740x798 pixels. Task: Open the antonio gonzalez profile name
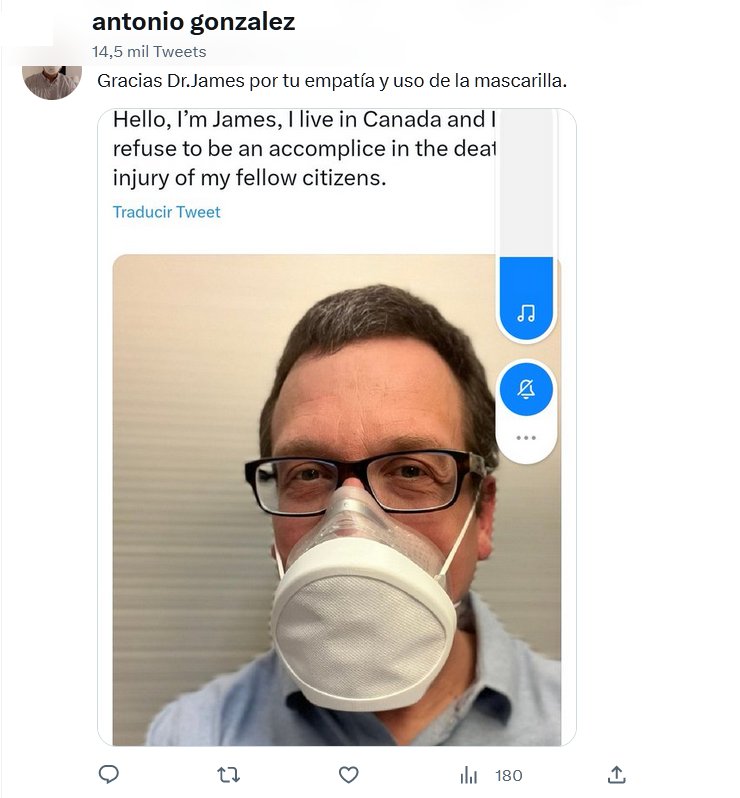click(193, 22)
